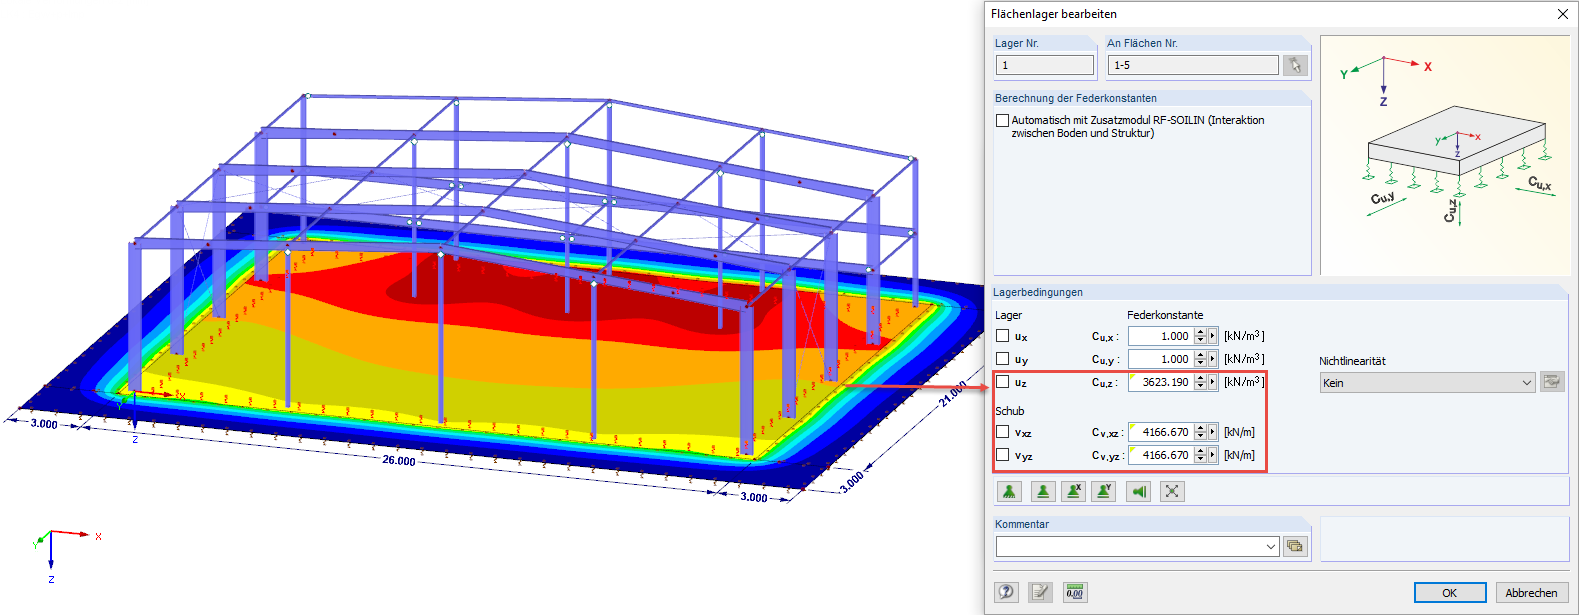Click the pick-surfaces icon beside An Flächen Nr.
The height and width of the screenshot is (615, 1579).
[1295, 65]
